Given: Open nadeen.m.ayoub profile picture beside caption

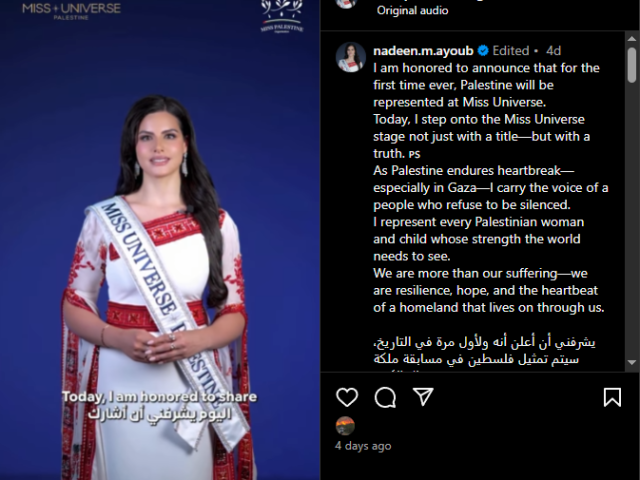Looking at the screenshot, I should [x=351, y=57].
